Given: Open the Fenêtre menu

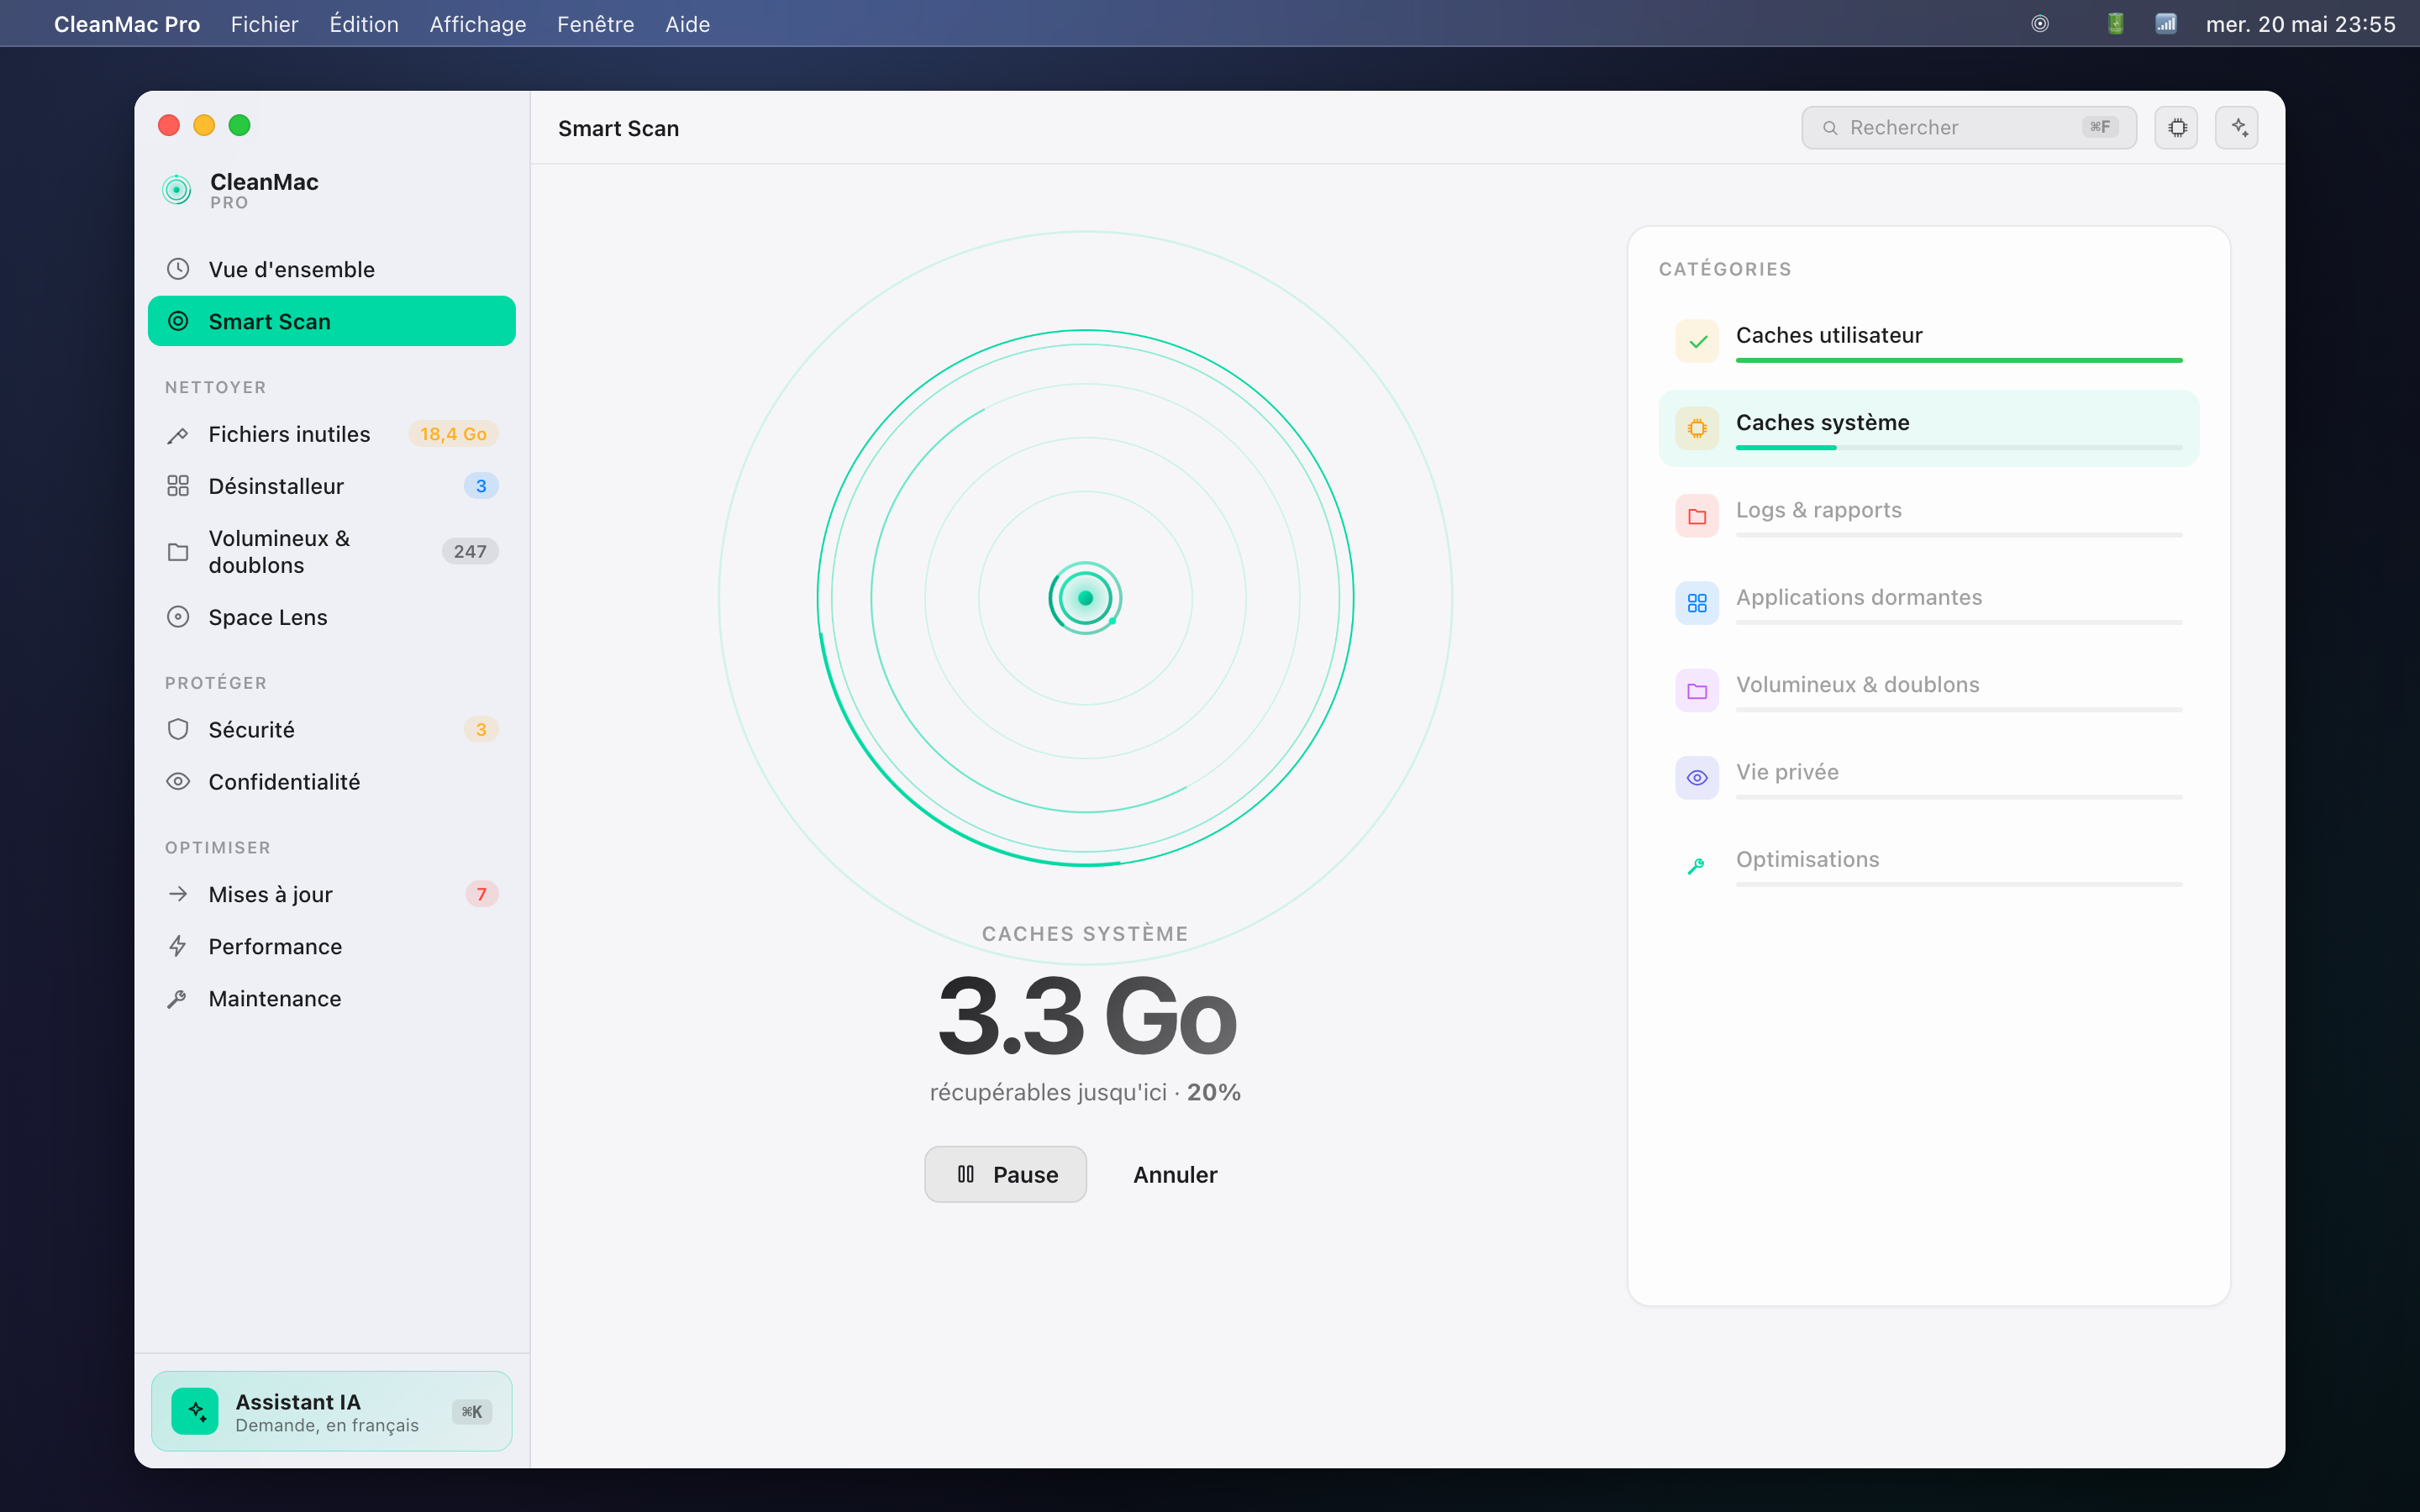Looking at the screenshot, I should (596, 24).
